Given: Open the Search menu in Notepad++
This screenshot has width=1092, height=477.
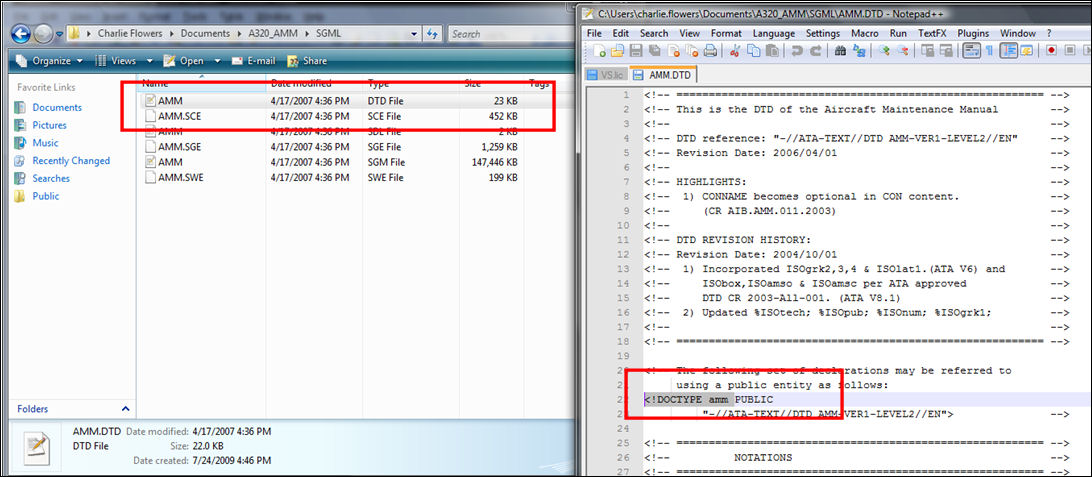Looking at the screenshot, I should pyautogui.click(x=654, y=33).
